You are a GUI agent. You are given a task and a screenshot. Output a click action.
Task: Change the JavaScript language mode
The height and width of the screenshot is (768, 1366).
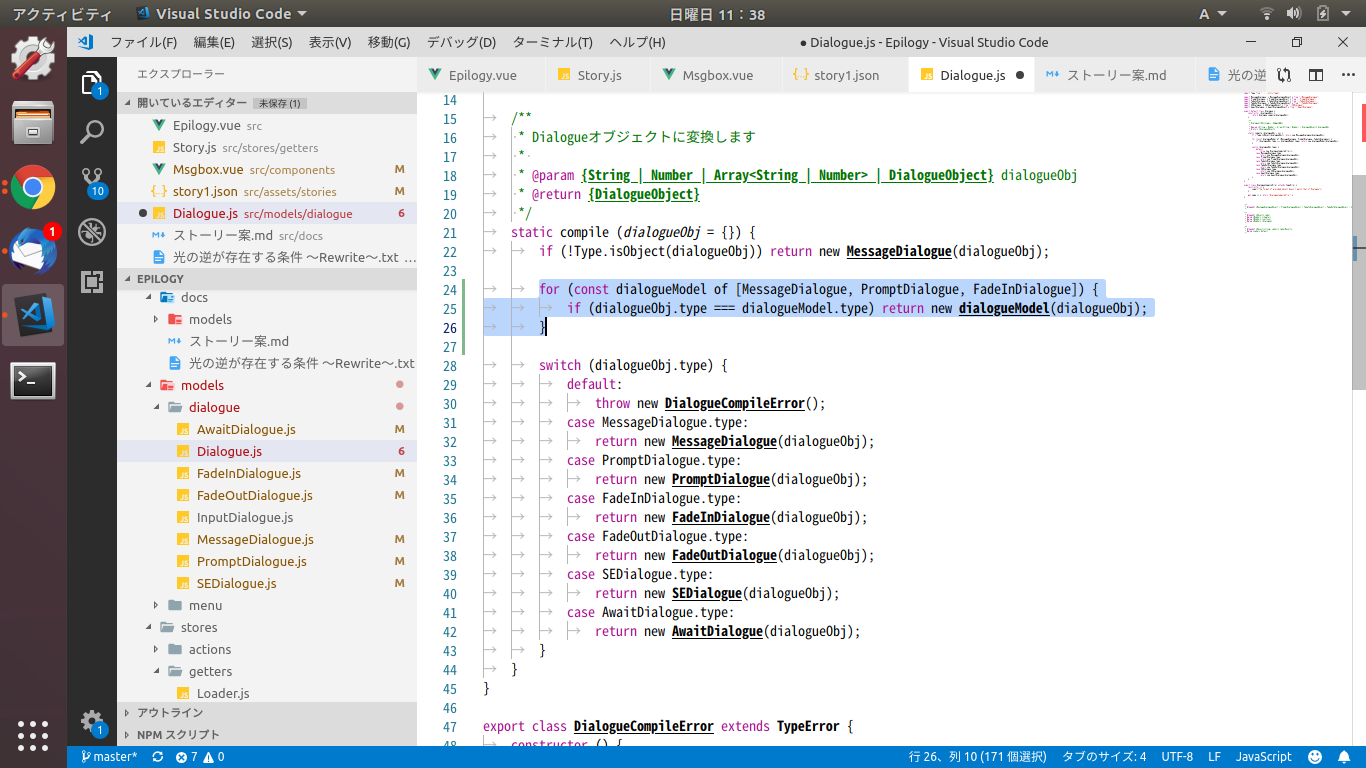(x=1263, y=757)
